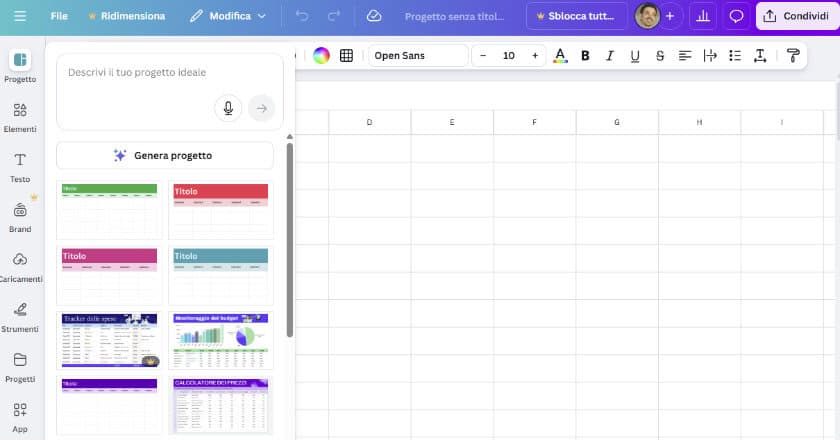This screenshot has width=840, height=440.
Task: Click the redo arrow icon
Action: (x=334, y=16)
